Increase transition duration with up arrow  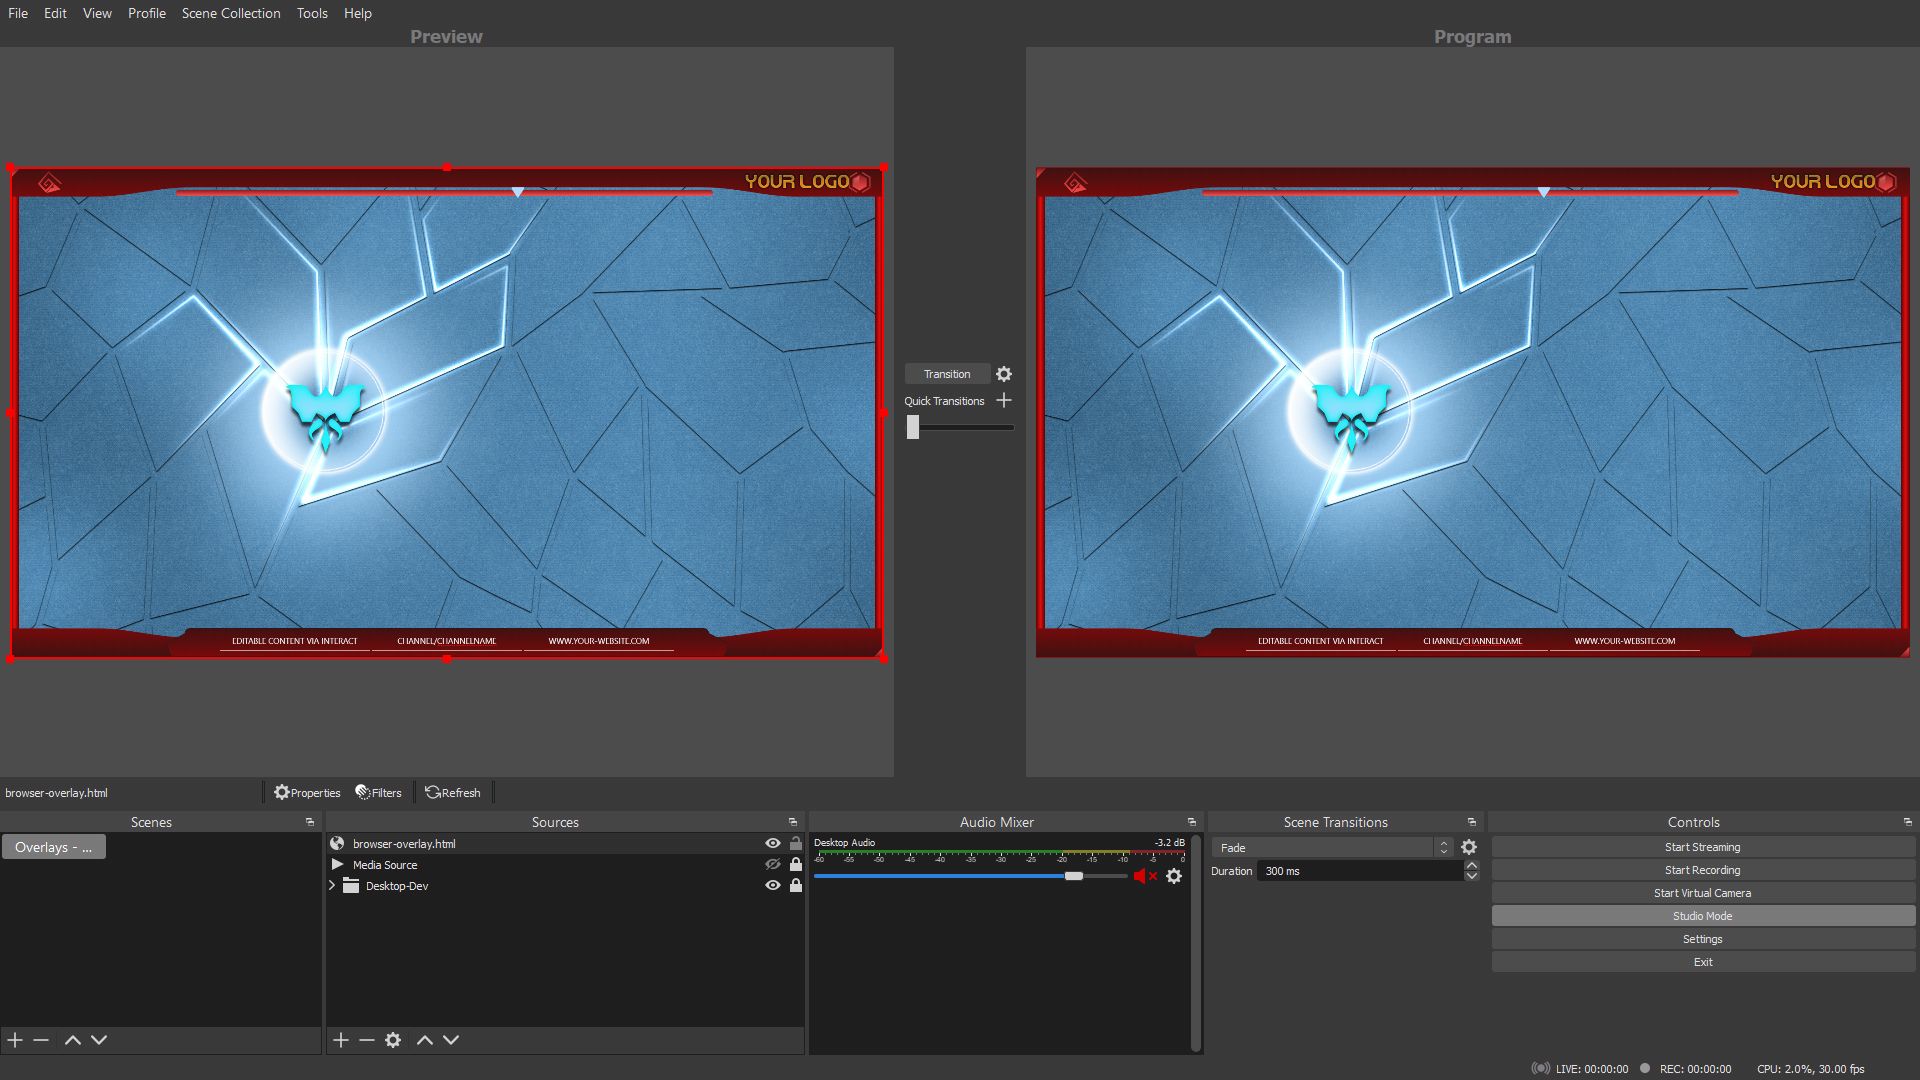1471,866
